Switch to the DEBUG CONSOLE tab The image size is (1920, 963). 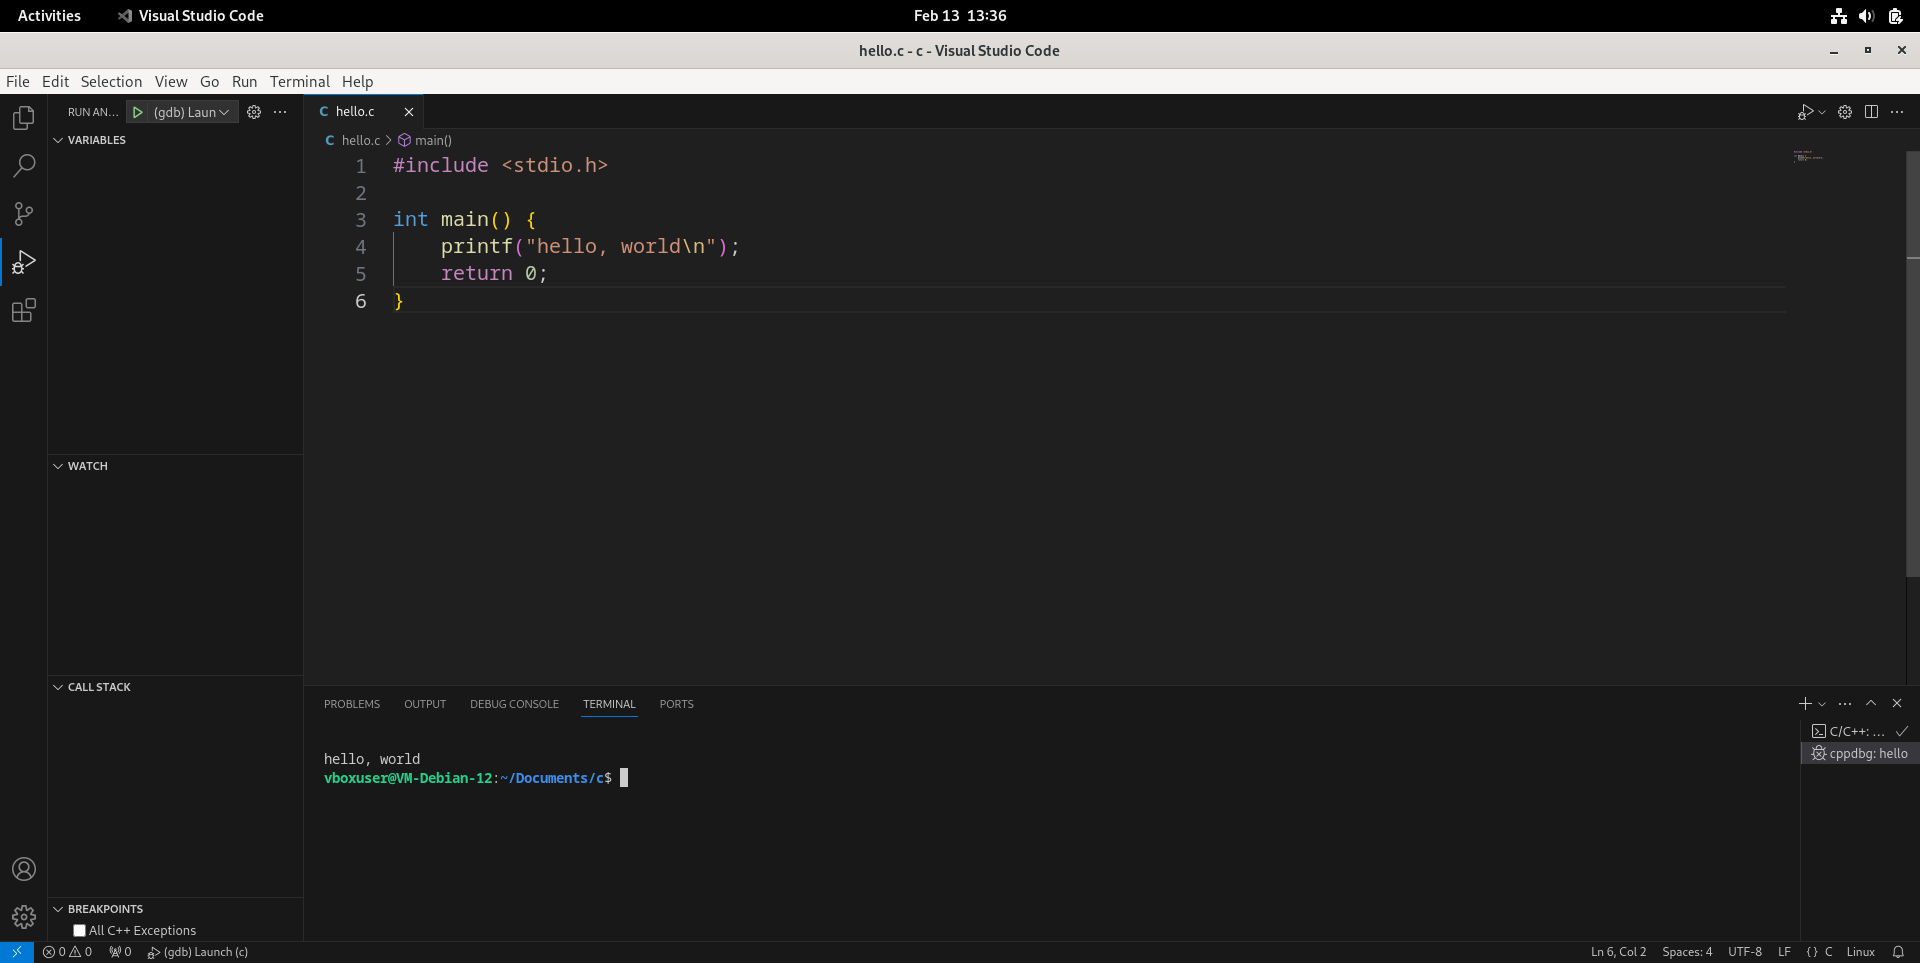[x=514, y=704]
